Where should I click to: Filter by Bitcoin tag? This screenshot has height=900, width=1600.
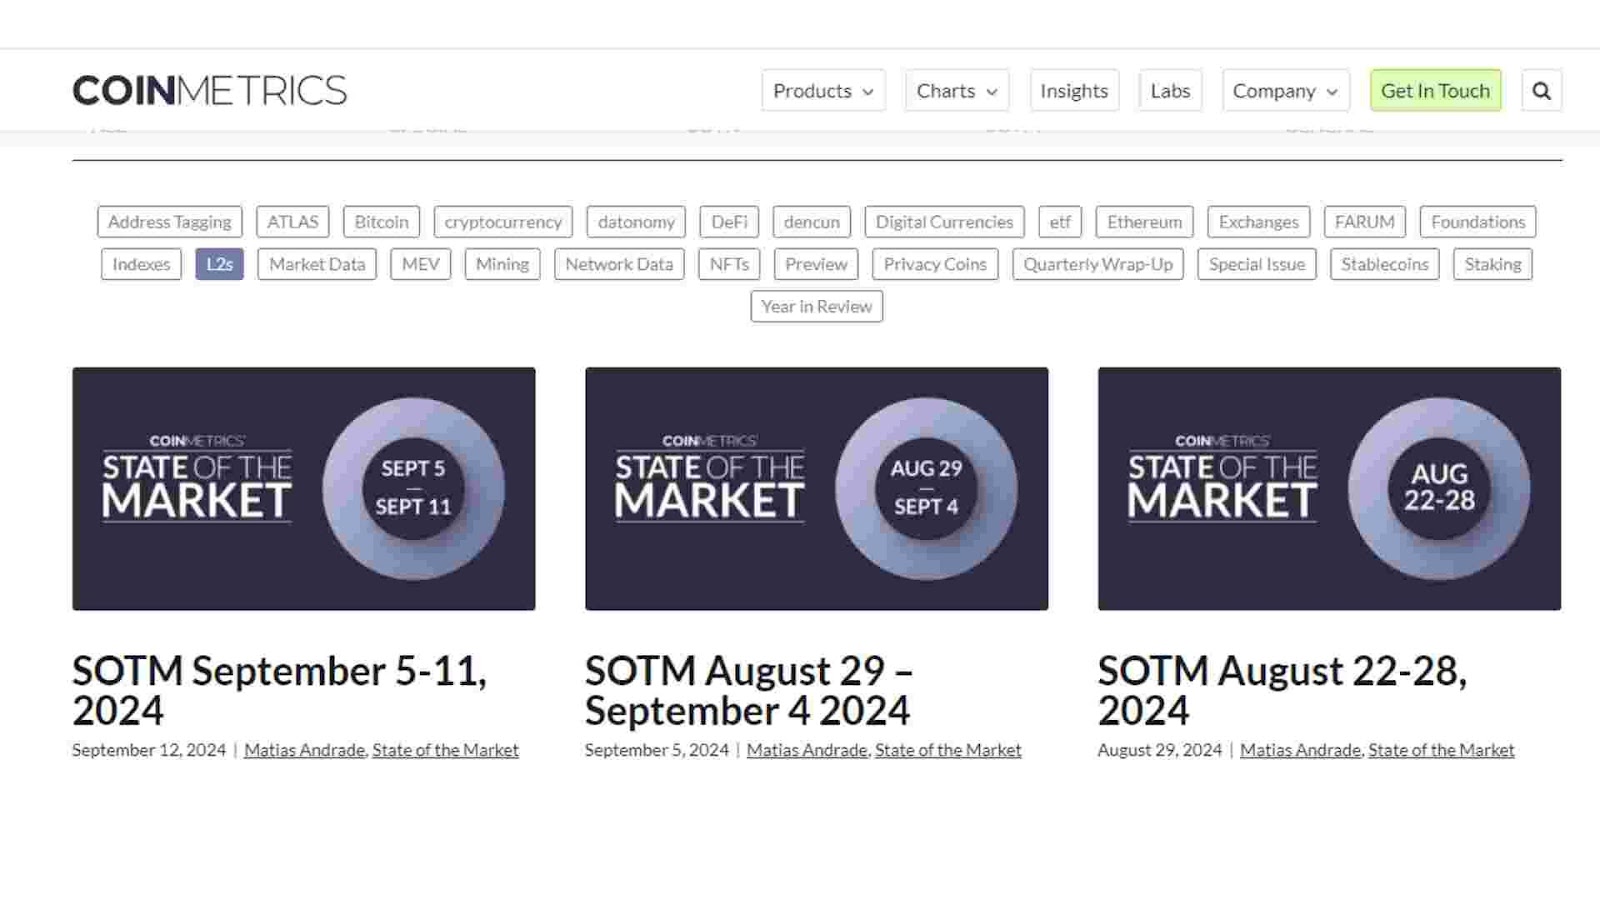[x=381, y=221]
